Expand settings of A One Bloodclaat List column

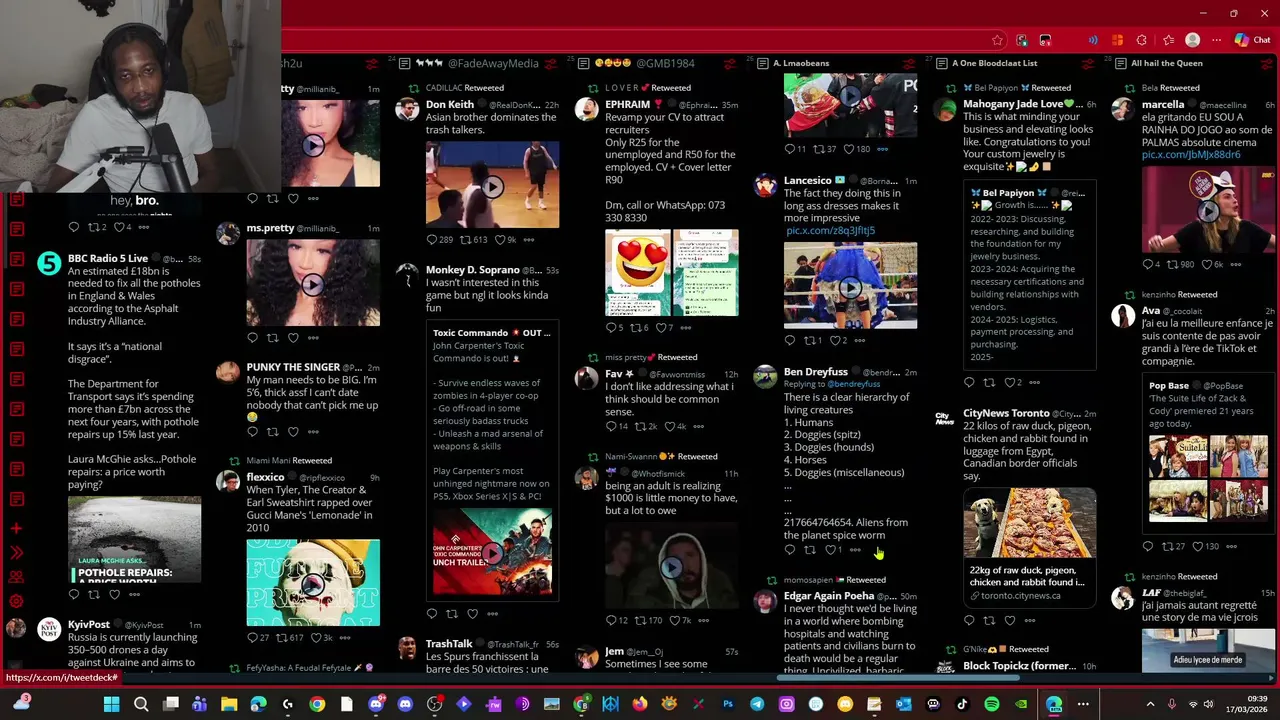coord(1088,63)
